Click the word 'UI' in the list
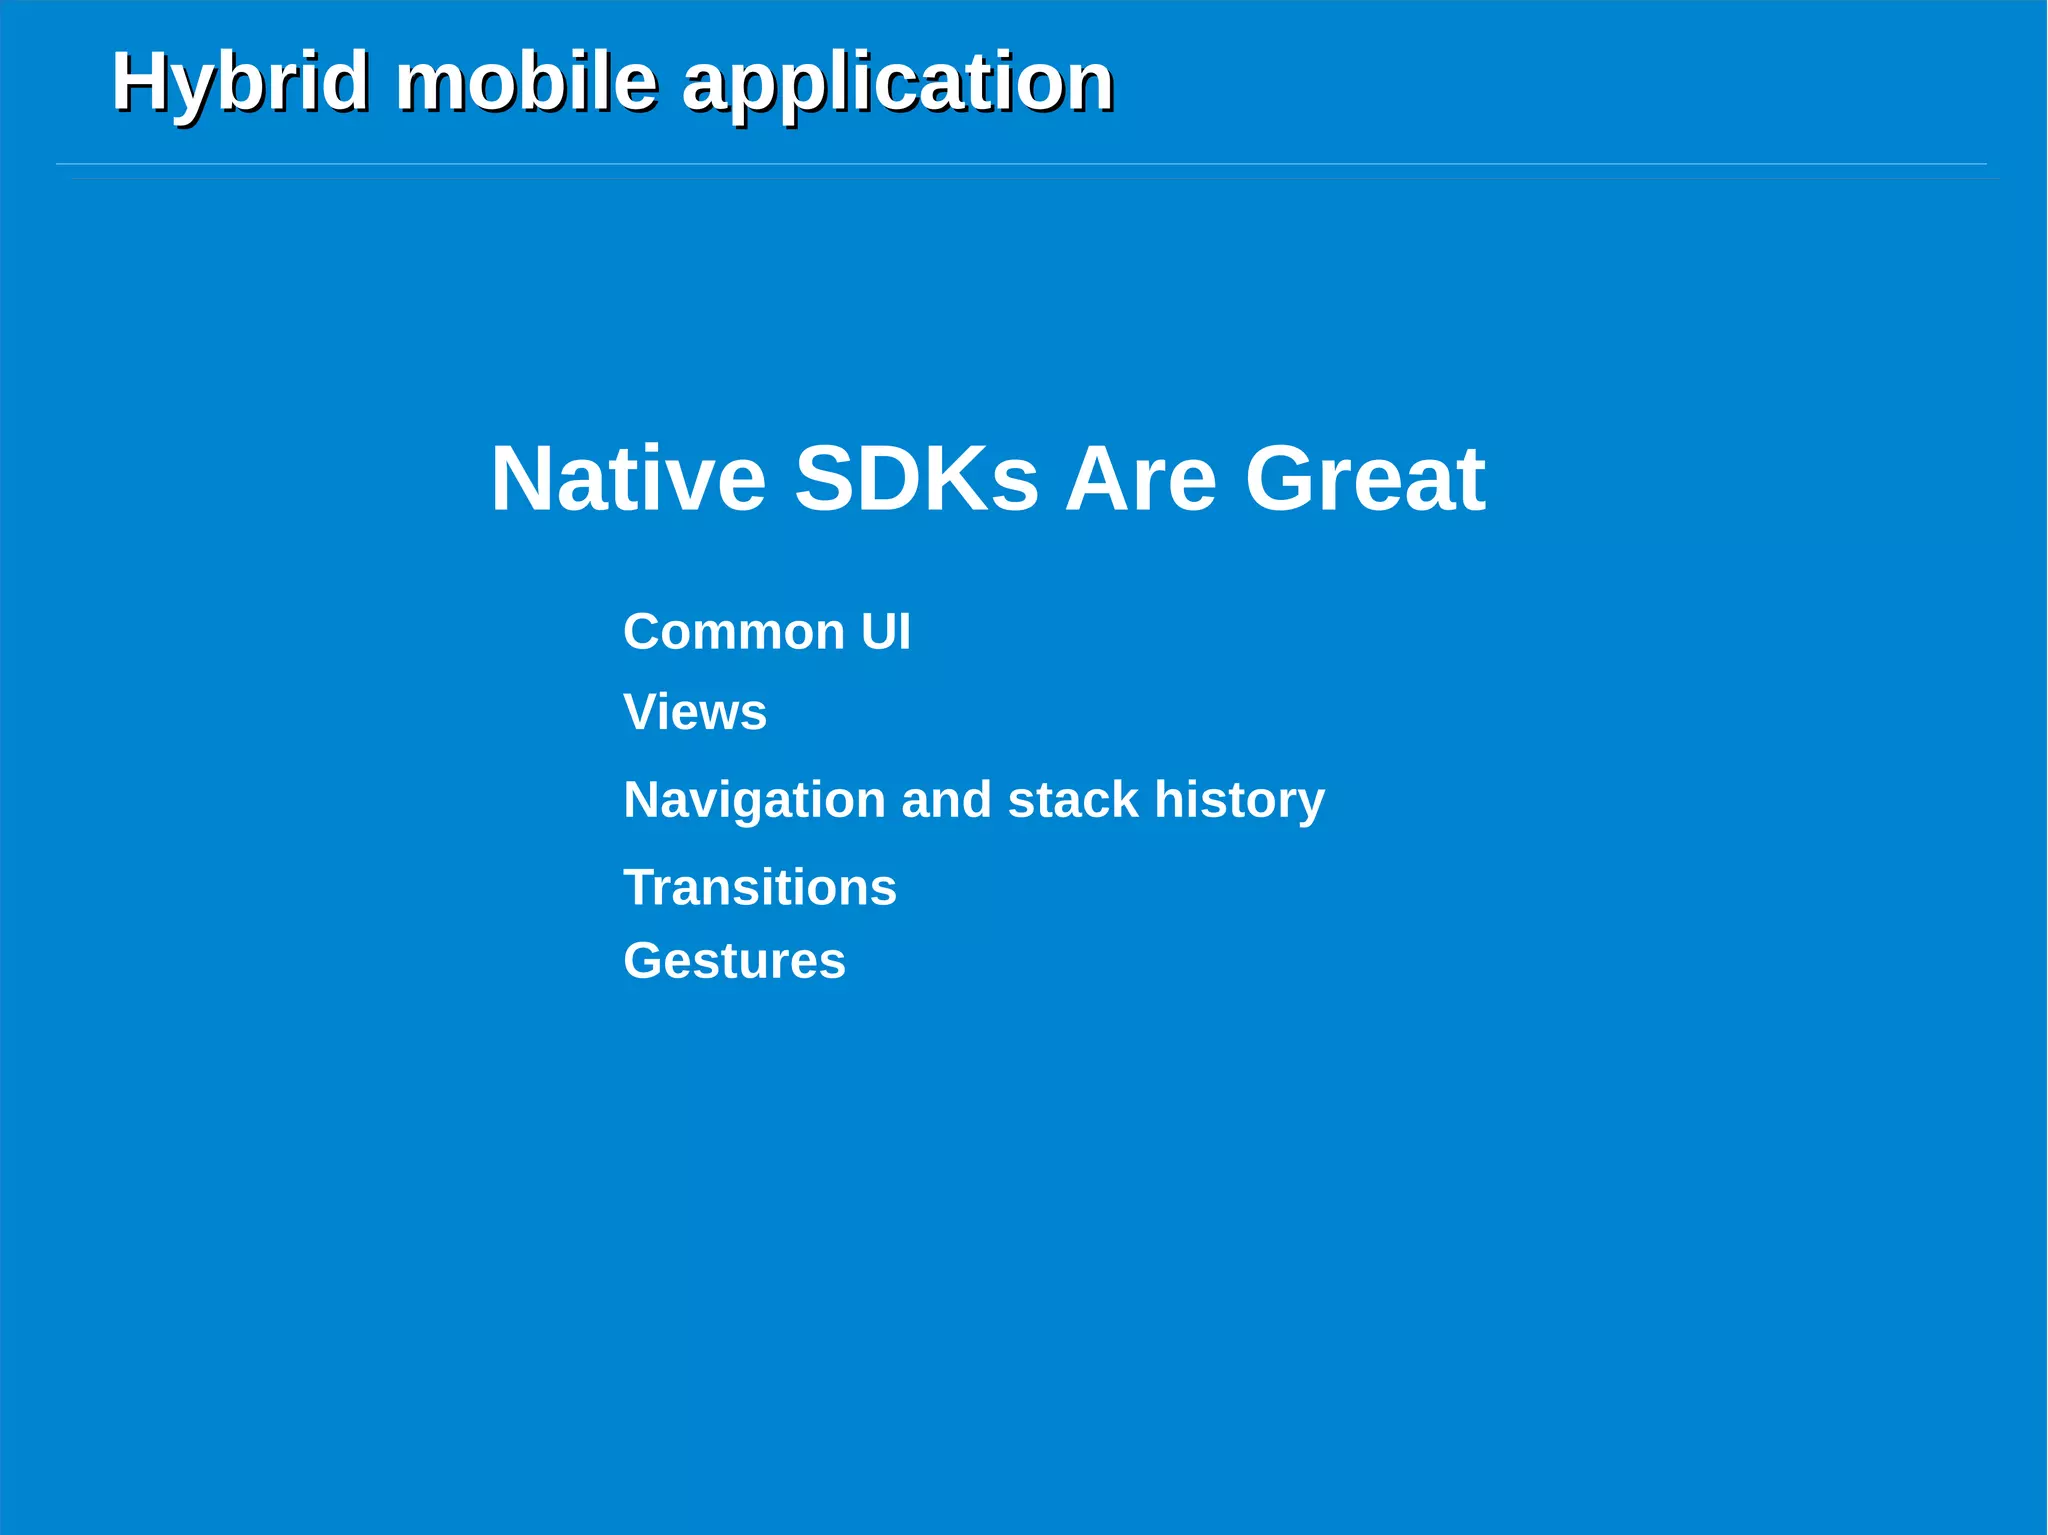Image resolution: width=2048 pixels, height=1535 pixels. 885,632
